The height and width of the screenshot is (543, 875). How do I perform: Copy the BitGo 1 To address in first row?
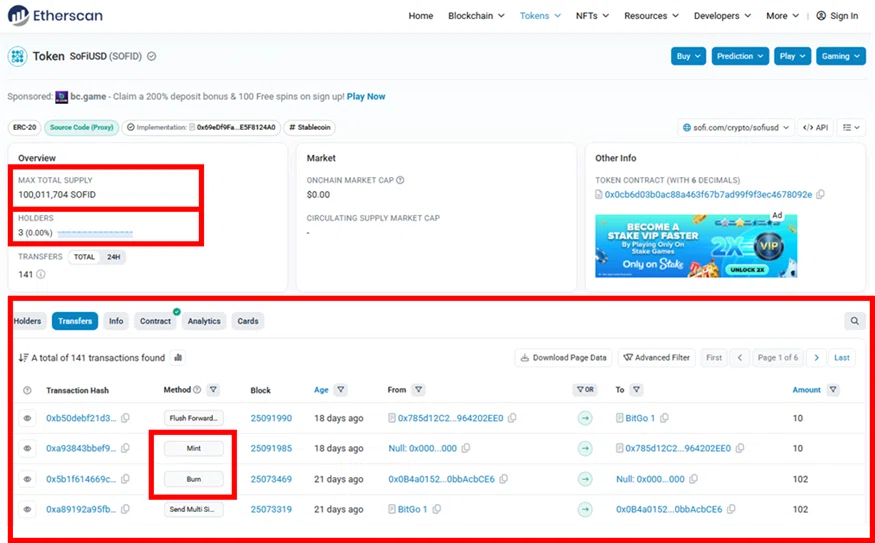[664, 418]
